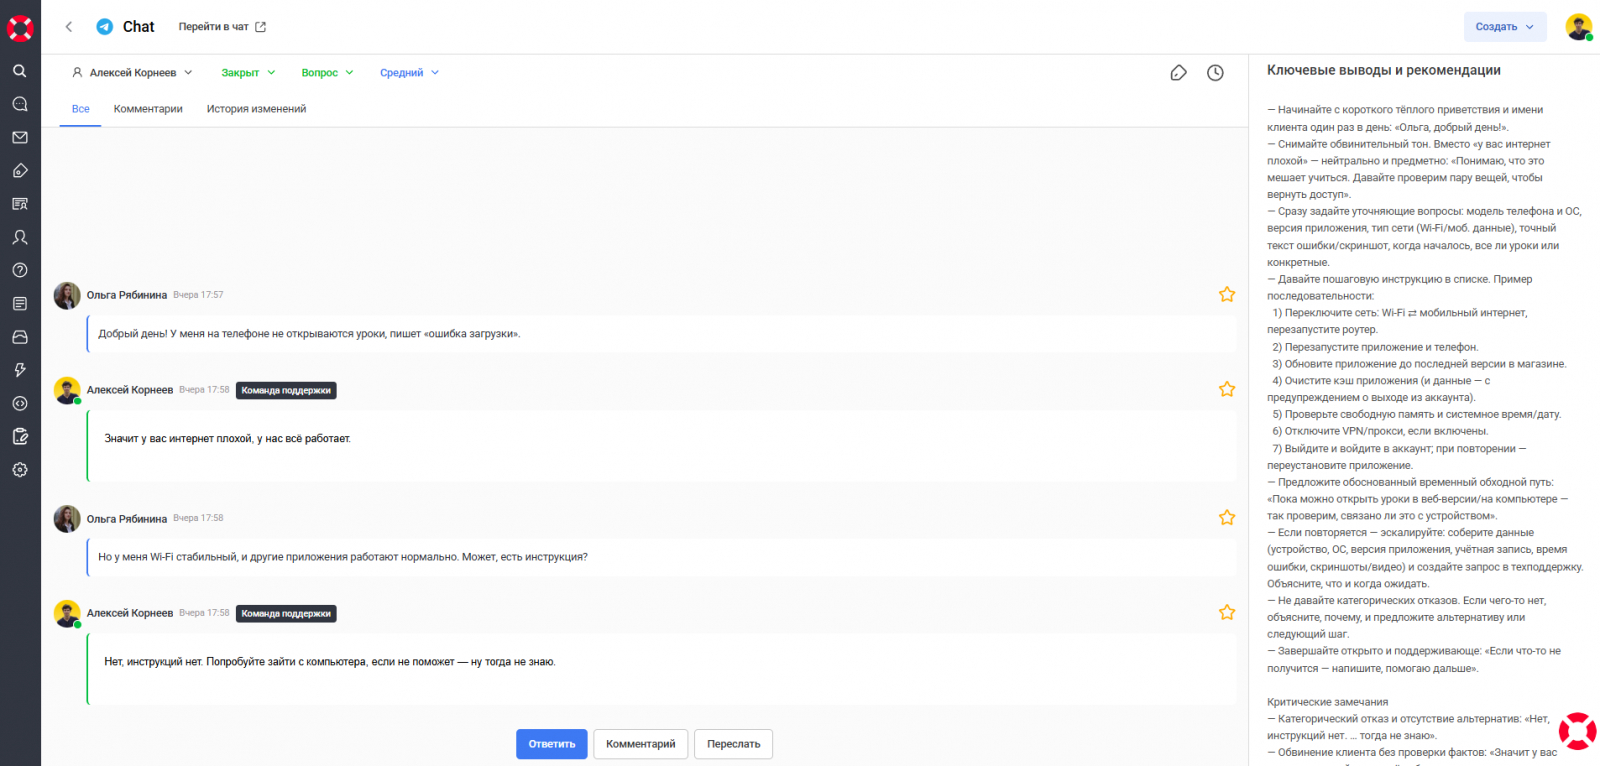The image size is (1600, 766).
Task: Click the question mark help icon
Action: pos(20,270)
